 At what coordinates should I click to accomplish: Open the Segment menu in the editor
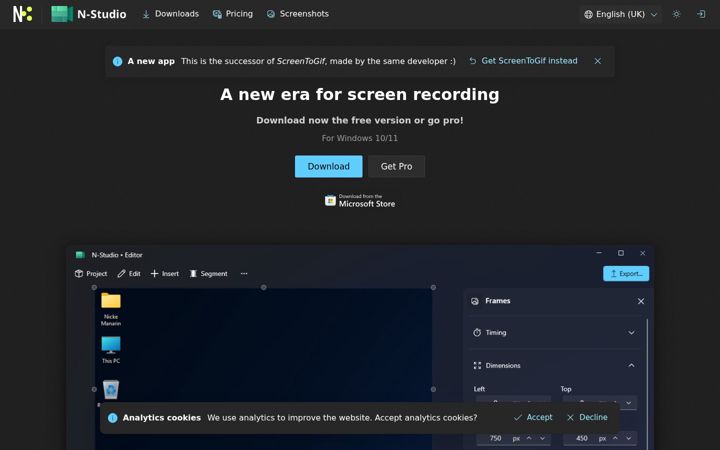208,274
